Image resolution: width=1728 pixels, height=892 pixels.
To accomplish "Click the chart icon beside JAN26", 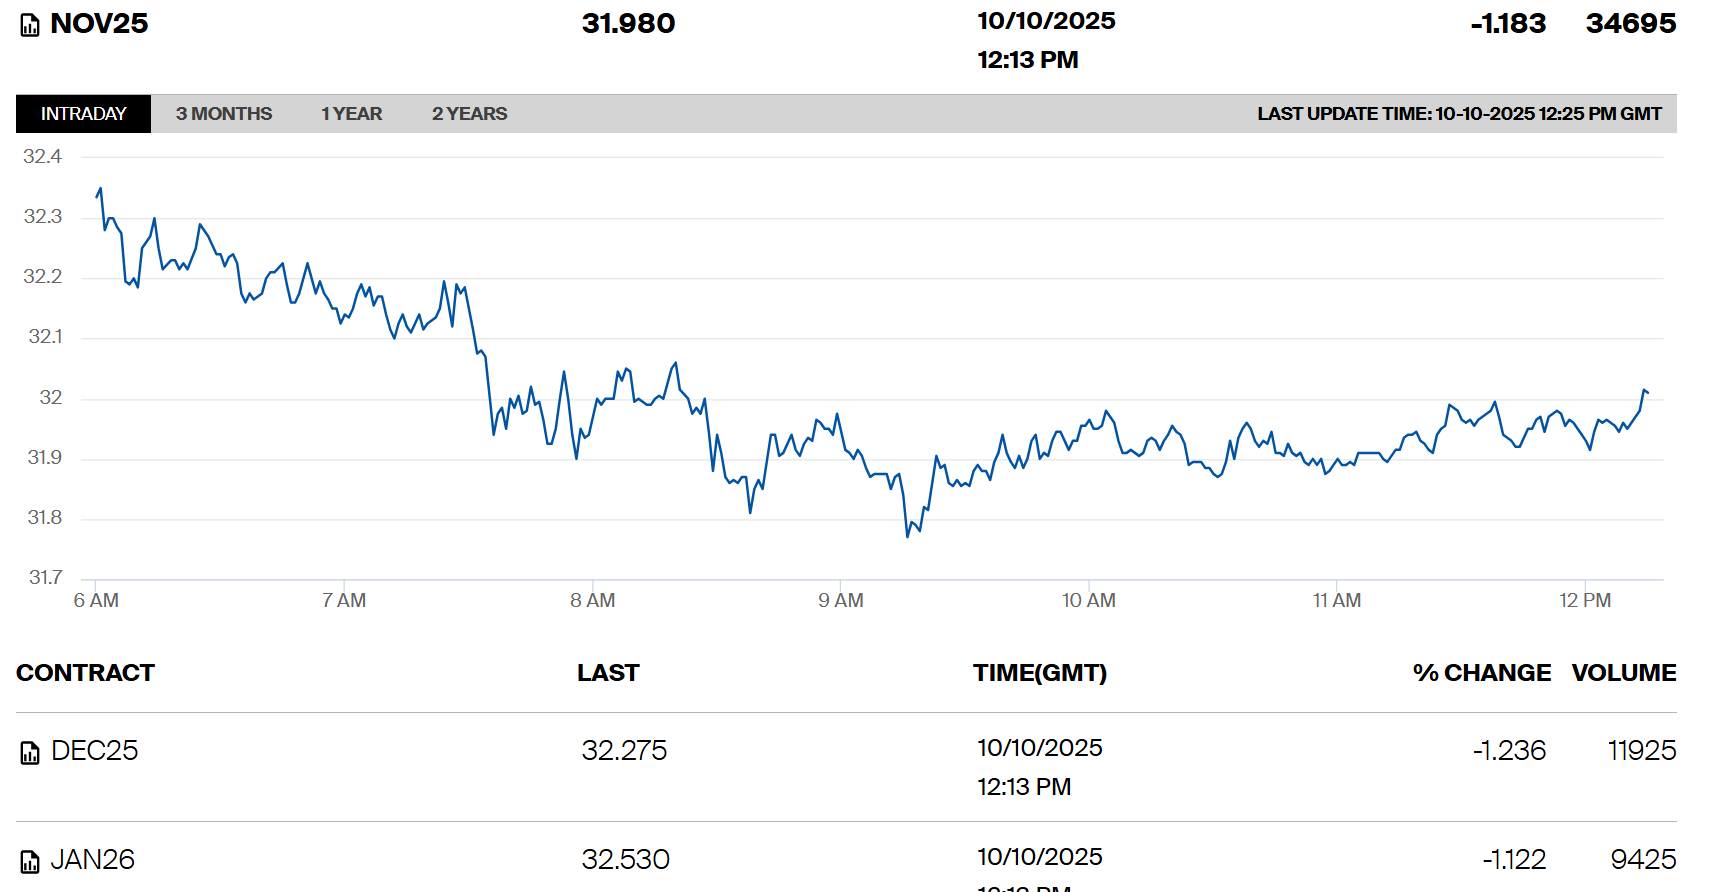I will [x=30, y=861].
